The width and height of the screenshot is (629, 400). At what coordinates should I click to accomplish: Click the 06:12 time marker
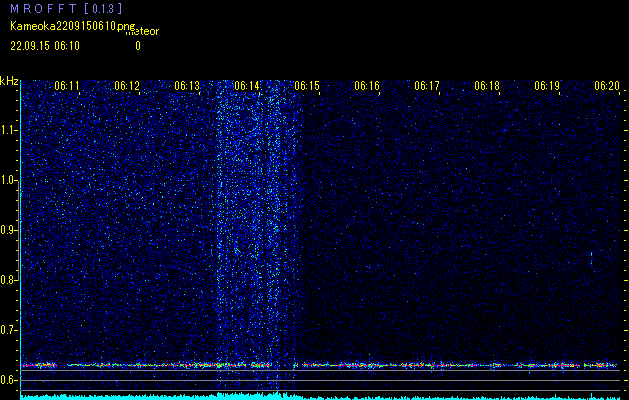pyautogui.click(x=127, y=85)
